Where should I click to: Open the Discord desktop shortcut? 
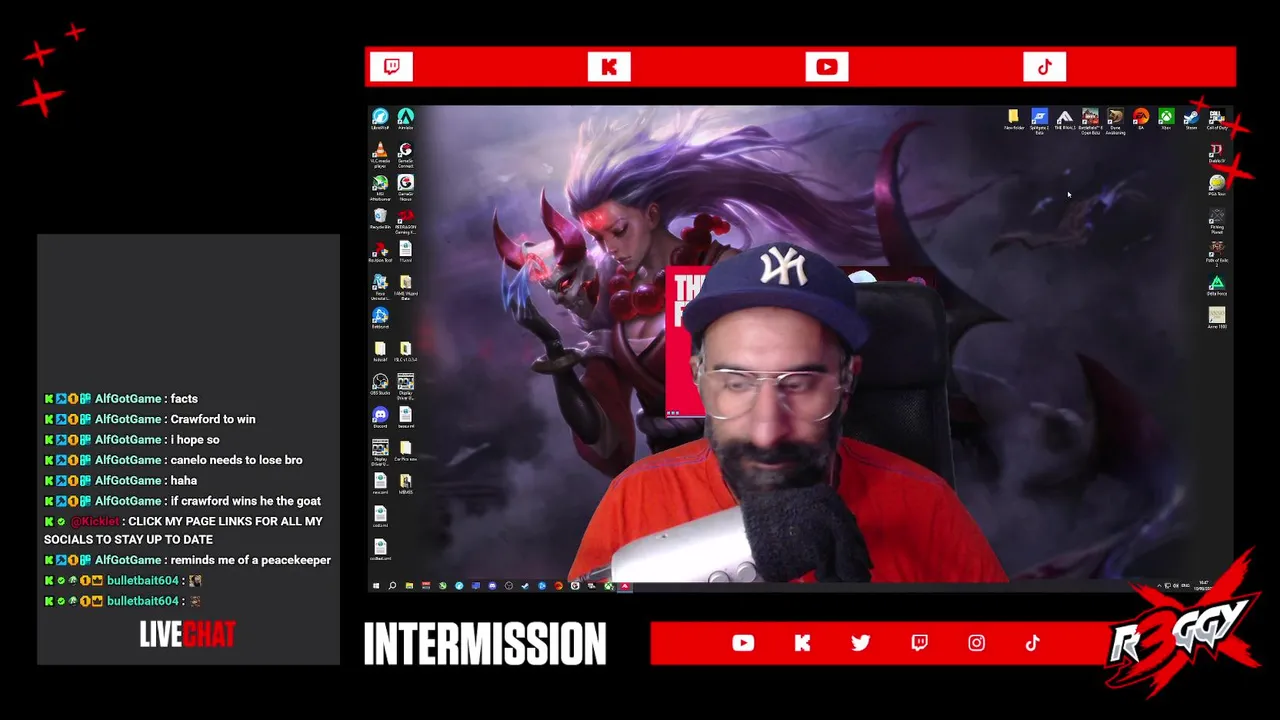coord(380,418)
